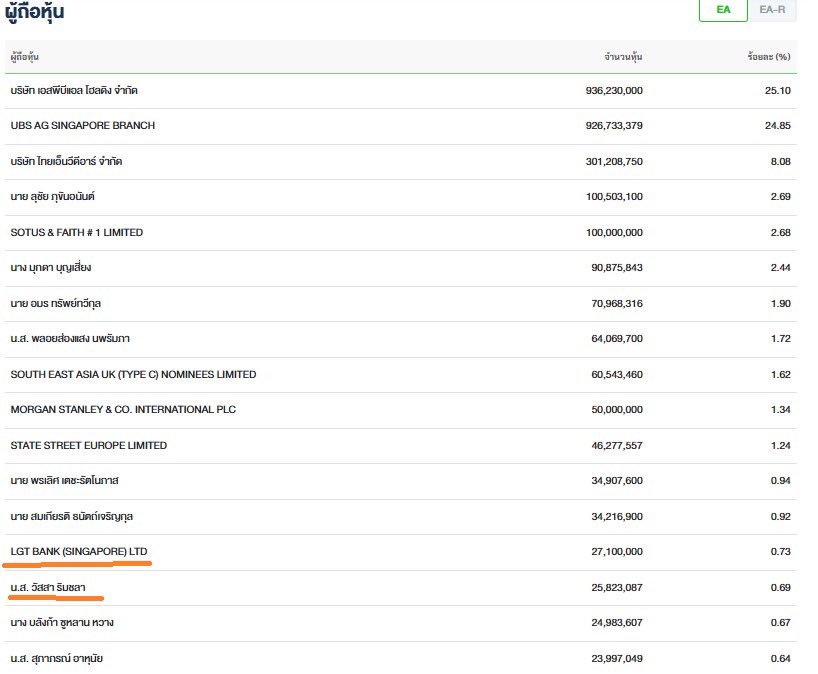Select share count 34,907,600
The width and height of the screenshot is (818, 674).
[x=617, y=480]
